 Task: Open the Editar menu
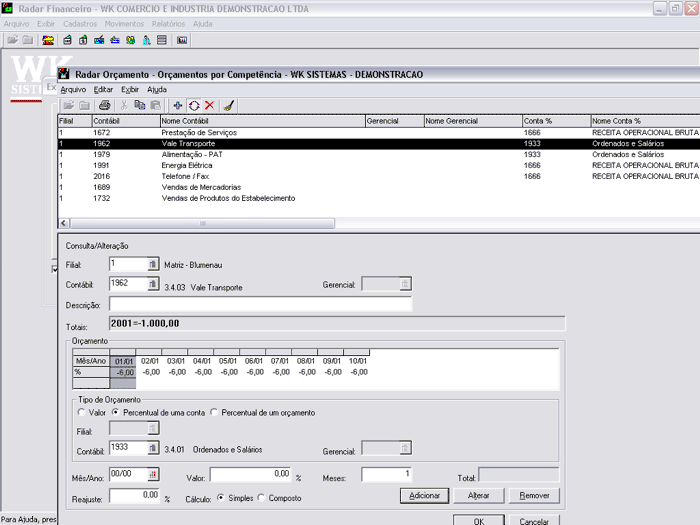tap(103, 89)
